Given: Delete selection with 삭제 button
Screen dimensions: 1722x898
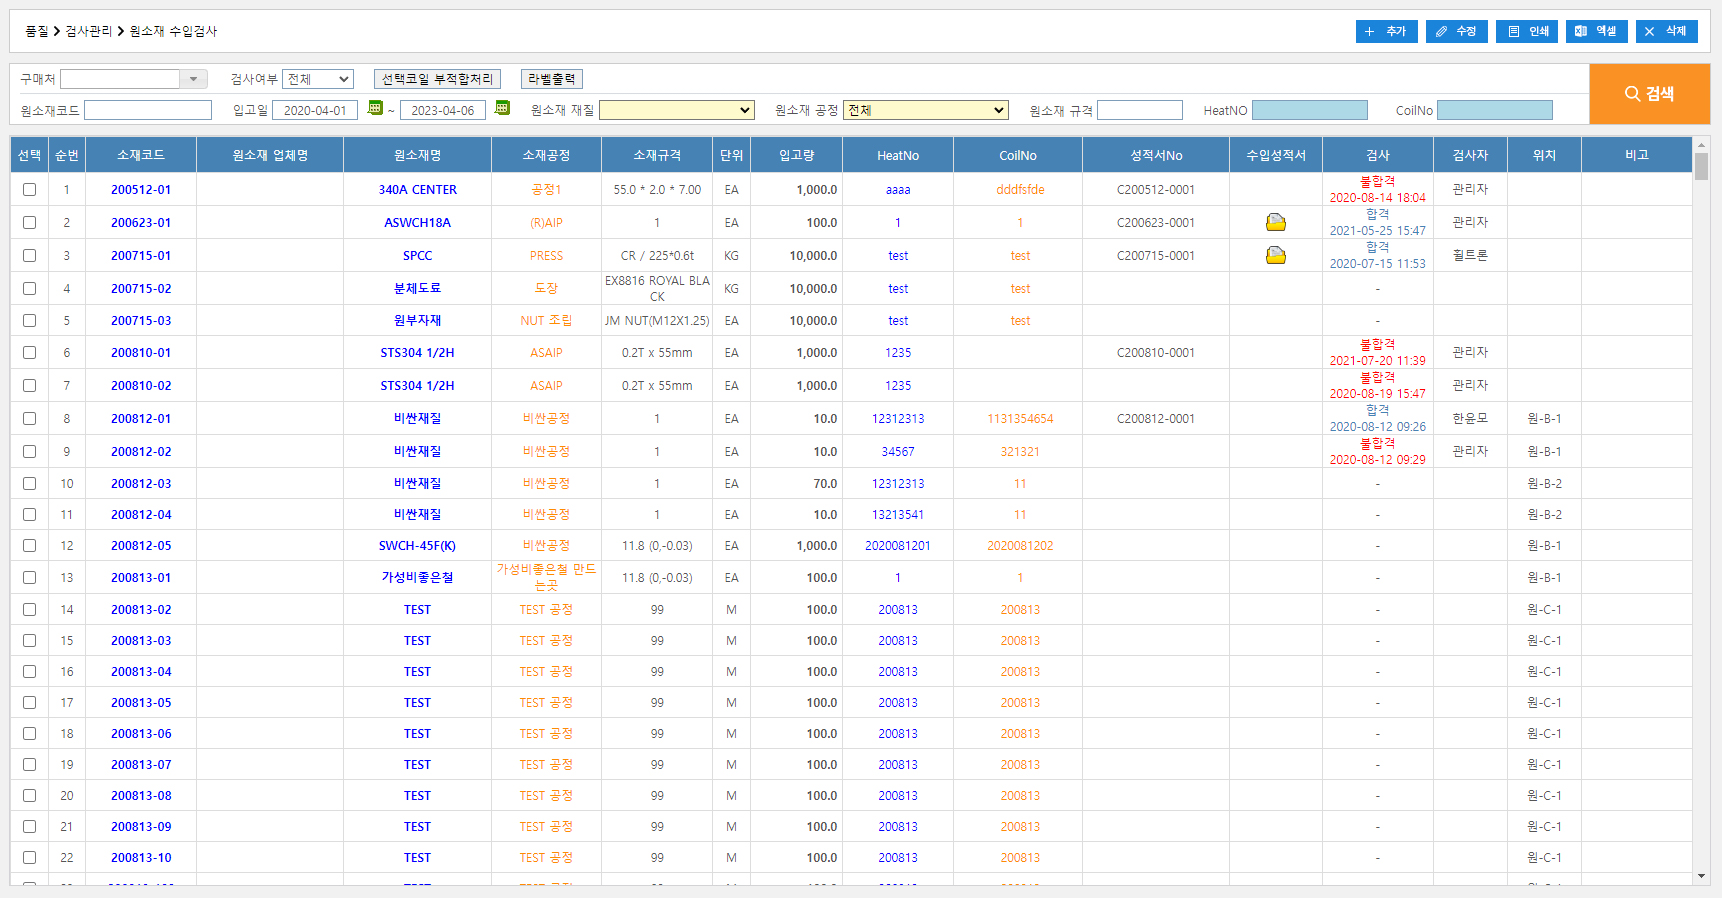Looking at the screenshot, I should [x=1666, y=31].
